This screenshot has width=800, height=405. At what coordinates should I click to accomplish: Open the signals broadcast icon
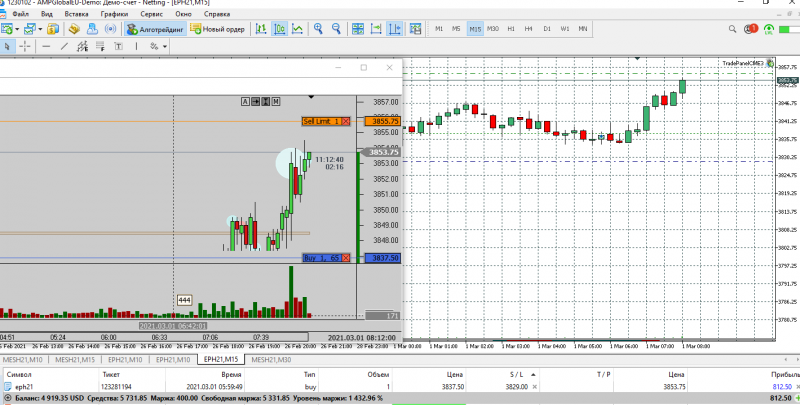point(110,29)
